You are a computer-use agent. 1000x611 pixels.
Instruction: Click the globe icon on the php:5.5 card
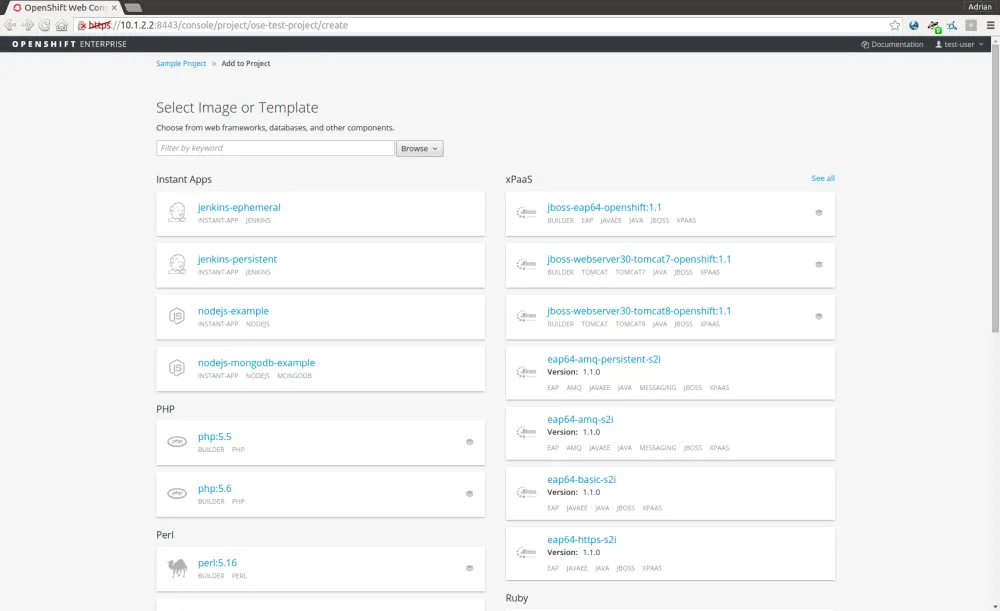point(469,441)
